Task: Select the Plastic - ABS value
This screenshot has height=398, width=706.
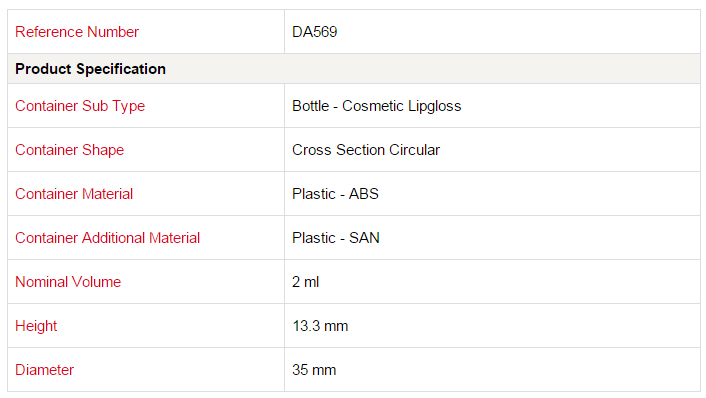Action: (x=335, y=194)
